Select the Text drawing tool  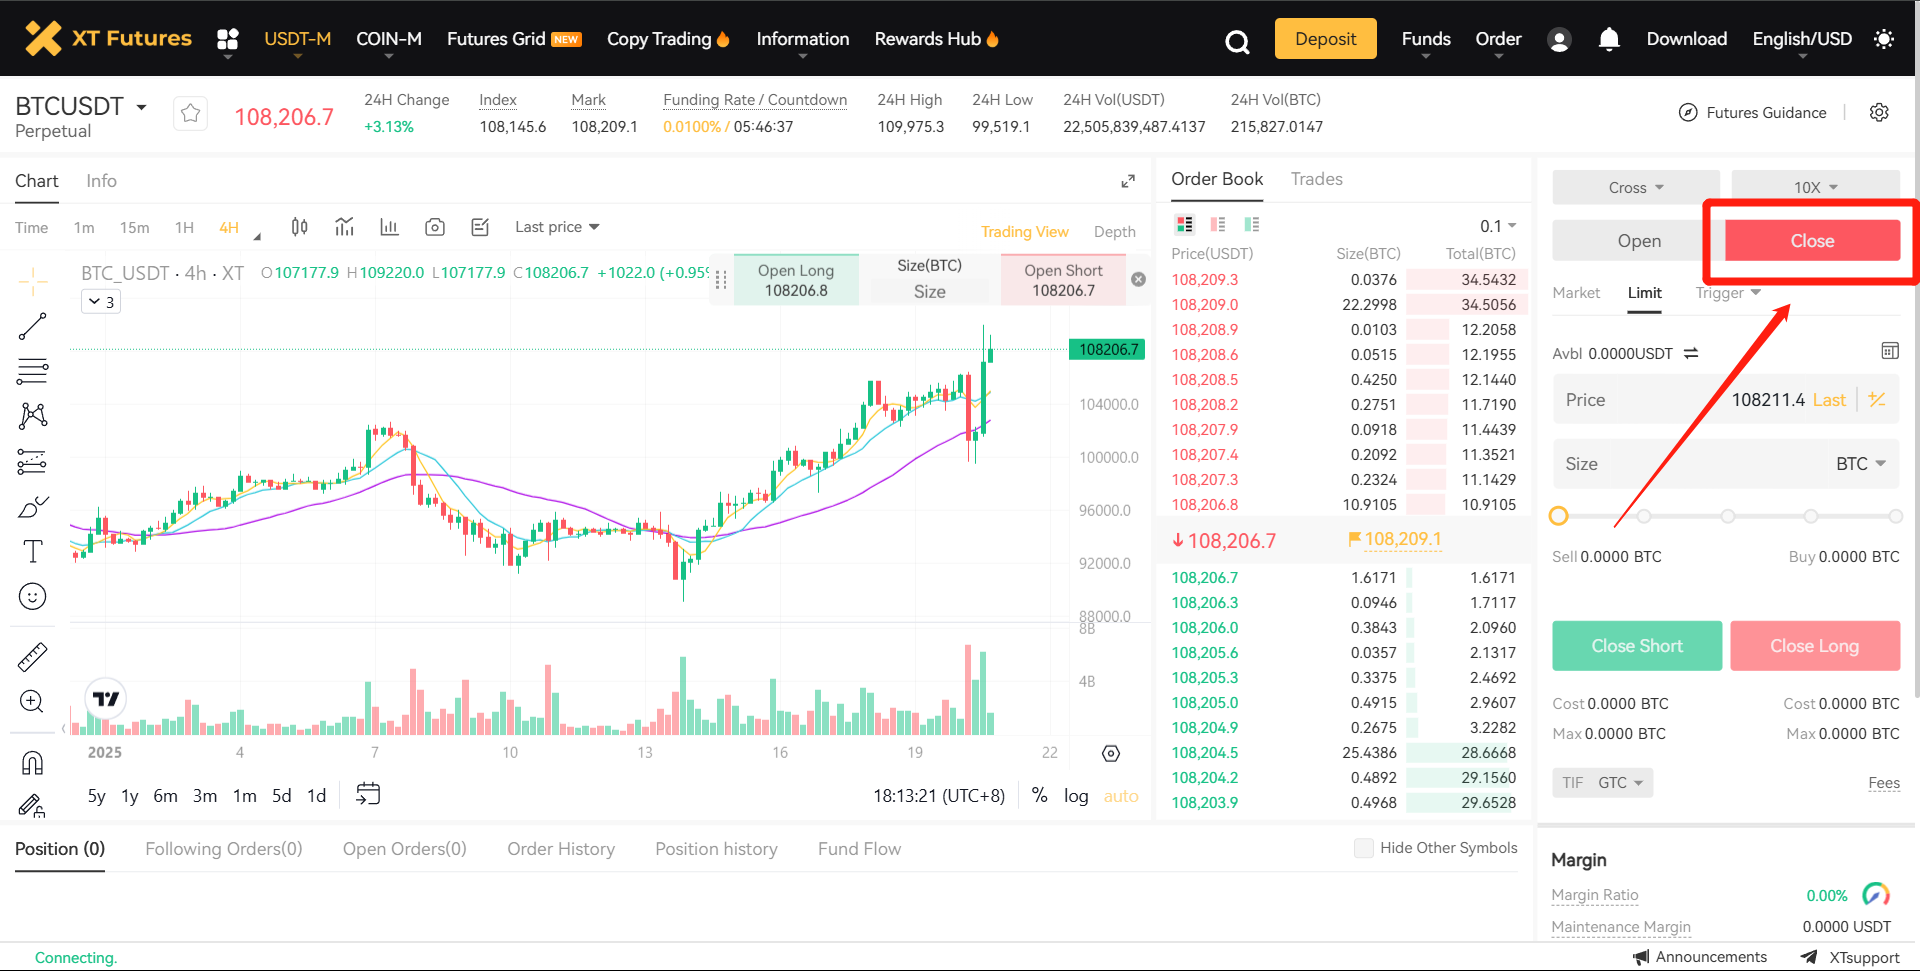point(32,551)
